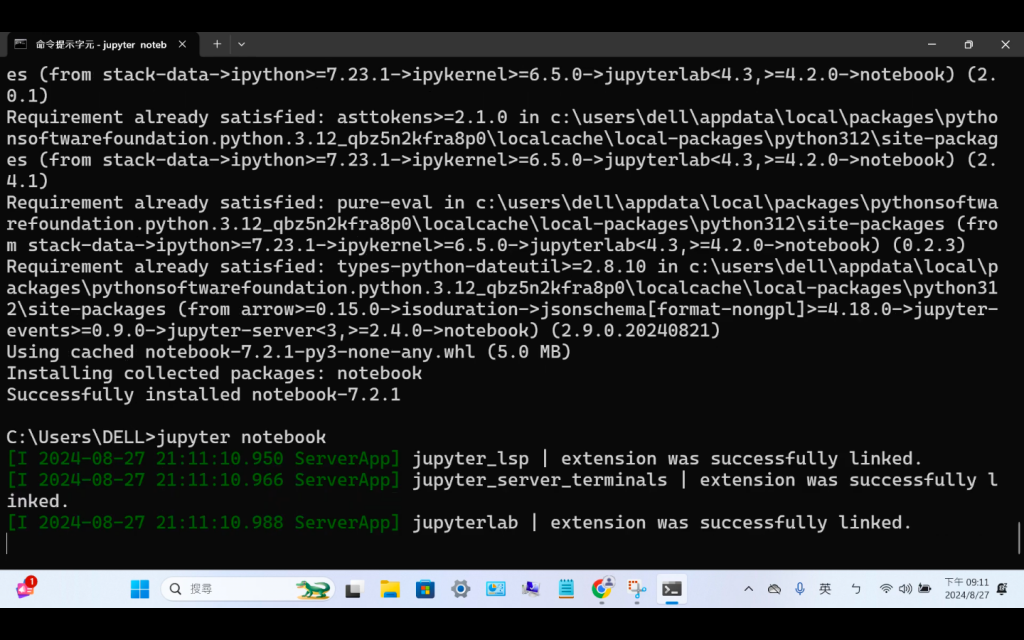Toggle the microphone tray icon
The height and width of the screenshot is (640, 1024).
coord(800,589)
